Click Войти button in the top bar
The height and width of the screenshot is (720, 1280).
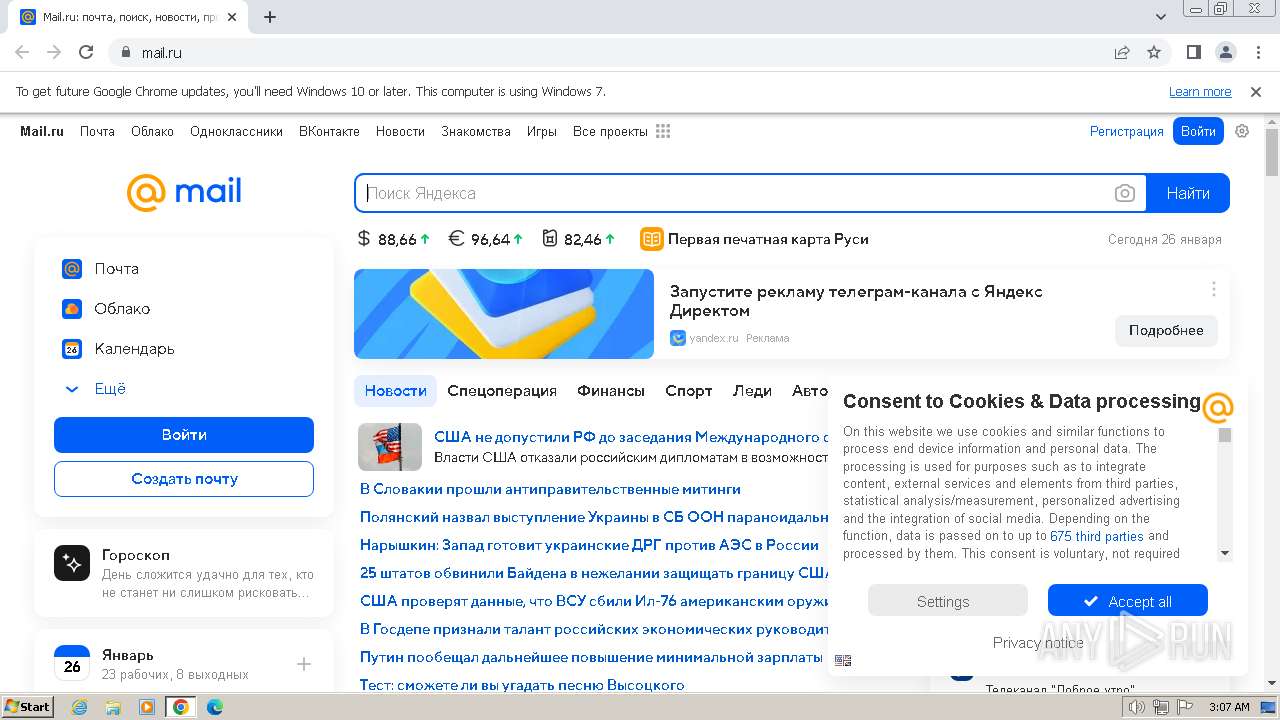pyautogui.click(x=1198, y=131)
